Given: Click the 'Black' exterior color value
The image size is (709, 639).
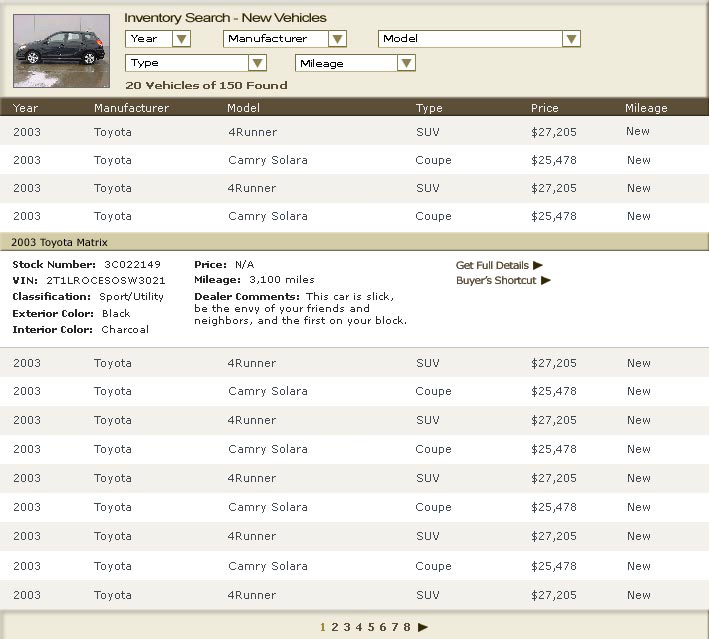Looking at the screenshot, I should click(116, 313).
